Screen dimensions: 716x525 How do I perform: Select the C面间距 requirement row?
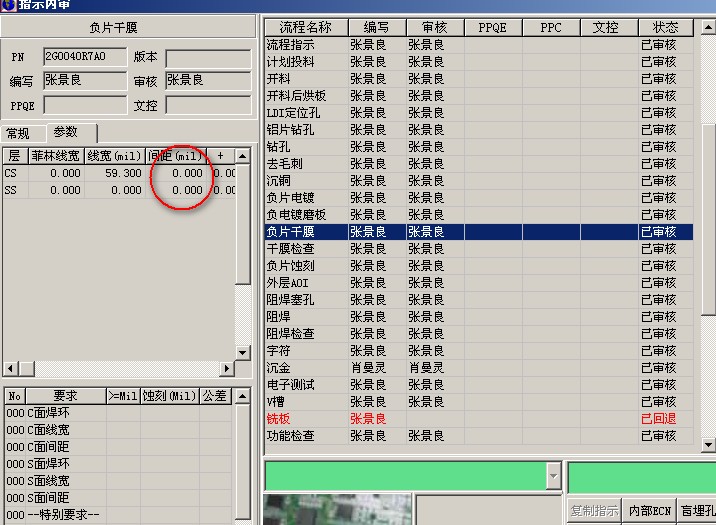click(x=119, y=447)
